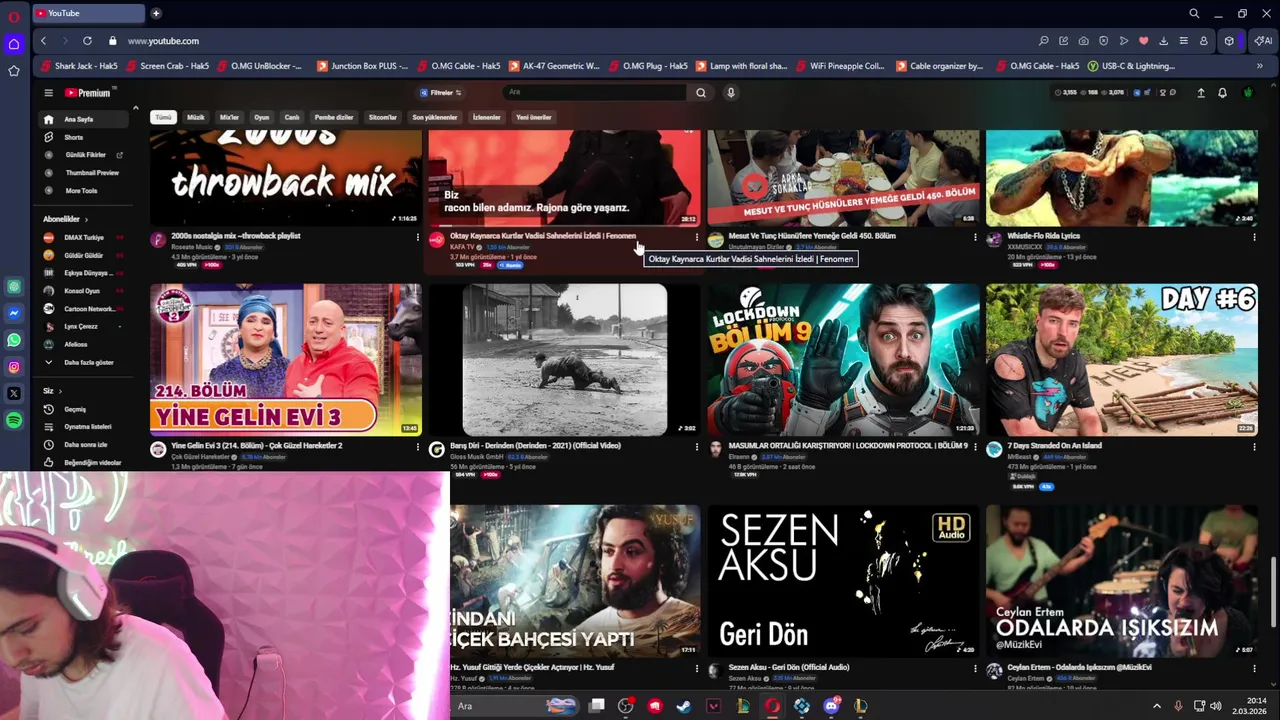This screenshot has height=720, width=1280.
Task: Click the upload arrow icon in YouTube header
Action: pyautogui.click(x=1201, y=93)
